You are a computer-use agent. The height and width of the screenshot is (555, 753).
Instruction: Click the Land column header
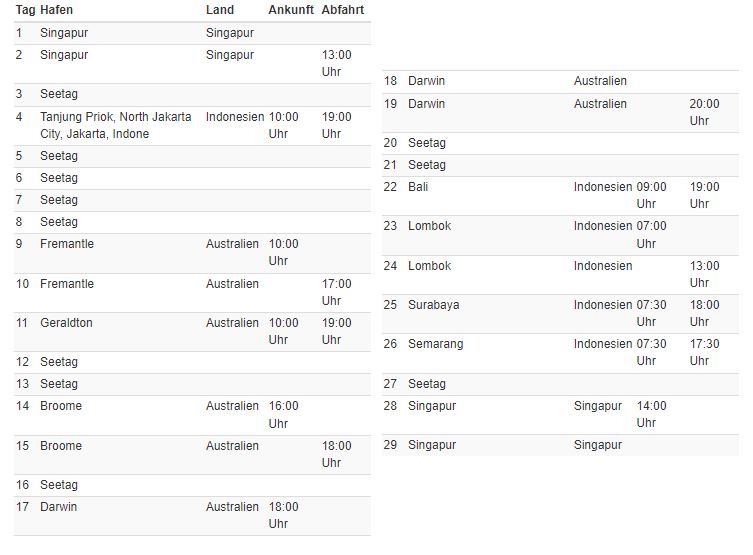(220, 10)
